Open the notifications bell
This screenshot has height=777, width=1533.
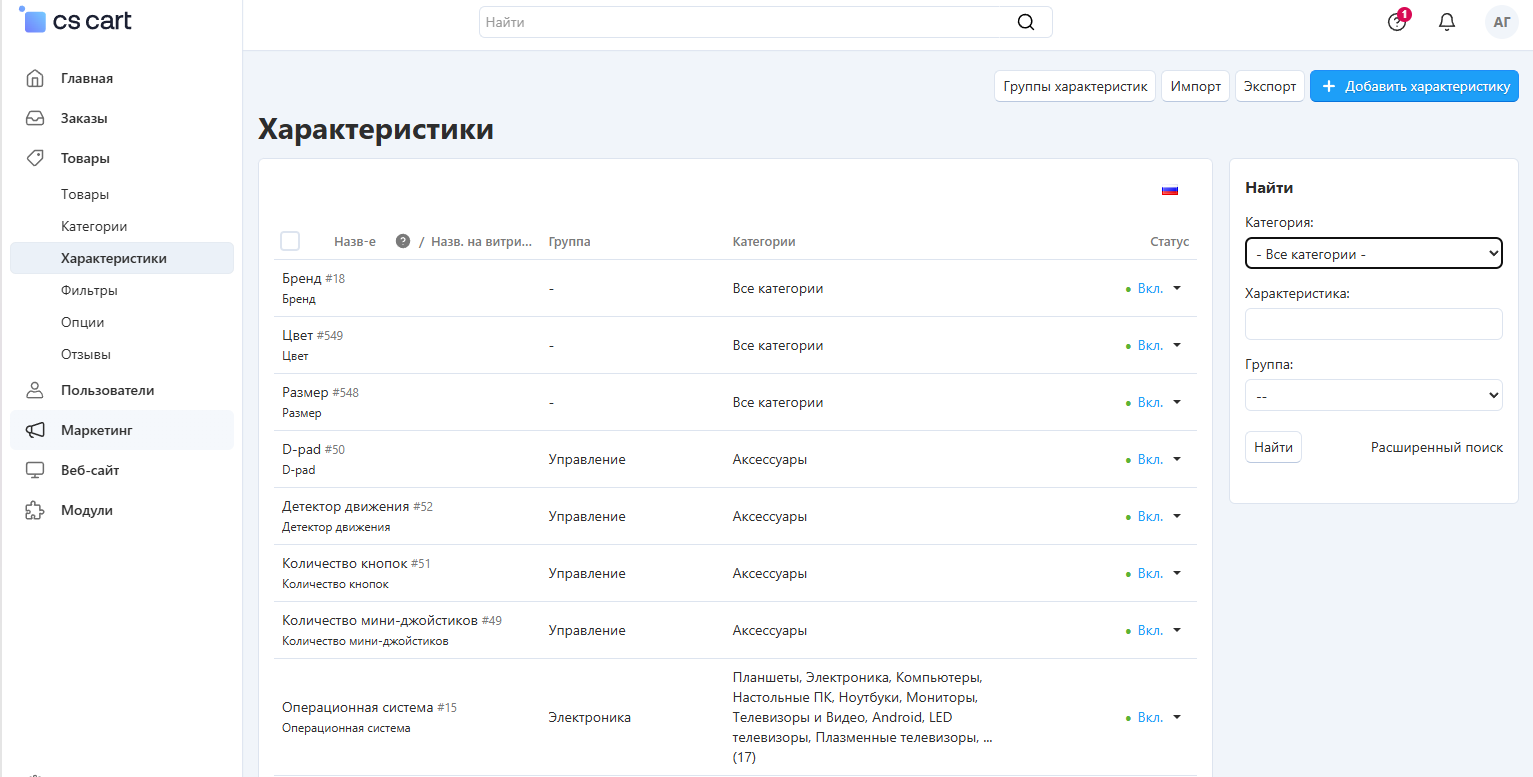pyautogui.click(x=1447, y=22)
